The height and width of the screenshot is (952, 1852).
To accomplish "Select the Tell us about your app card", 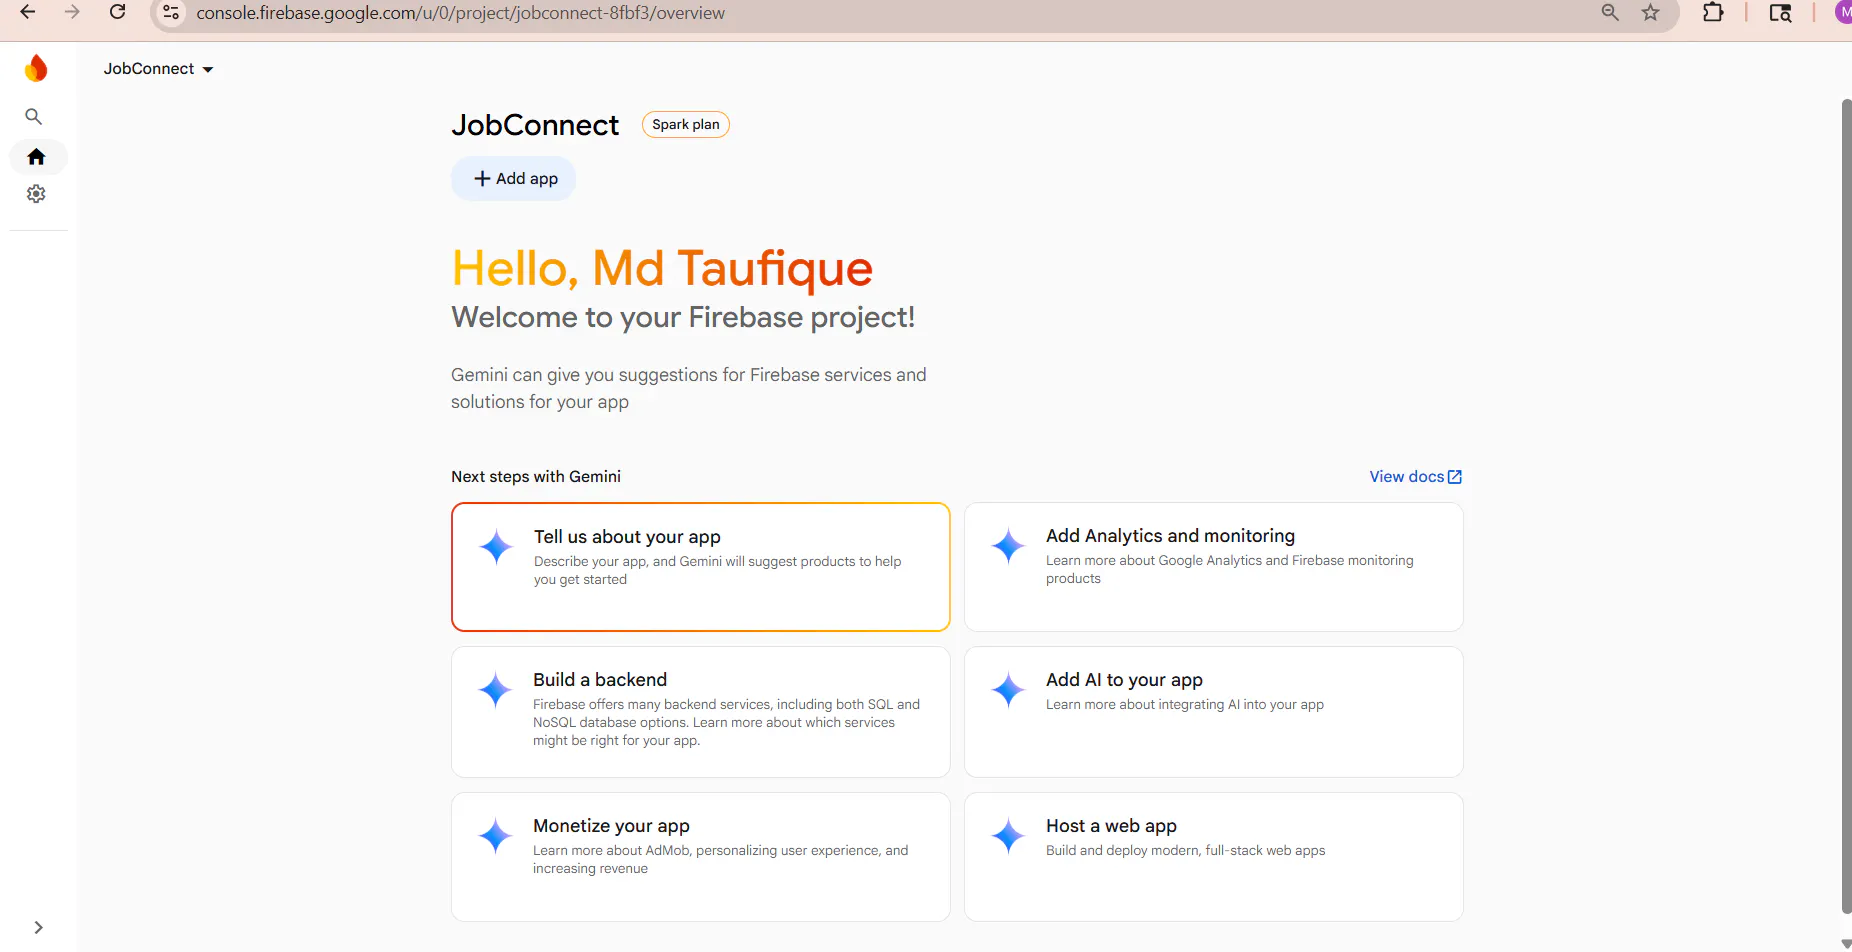I will (701, 567).
